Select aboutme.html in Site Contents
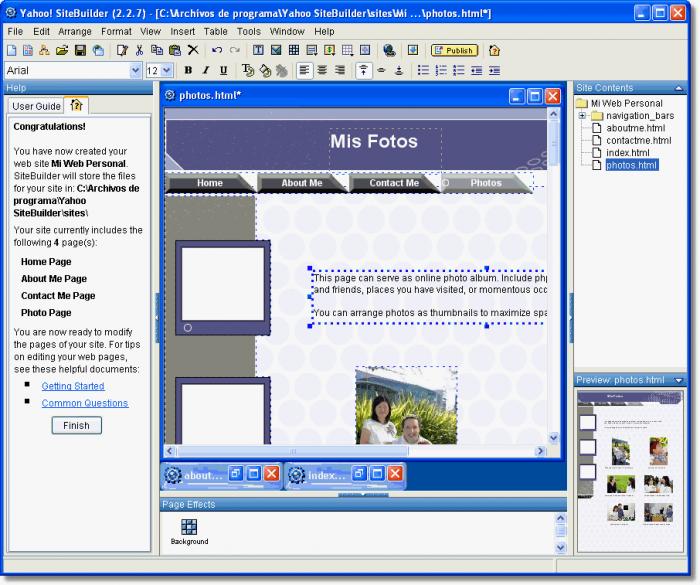This screenshot has height=585, width=700. [635, 128]
